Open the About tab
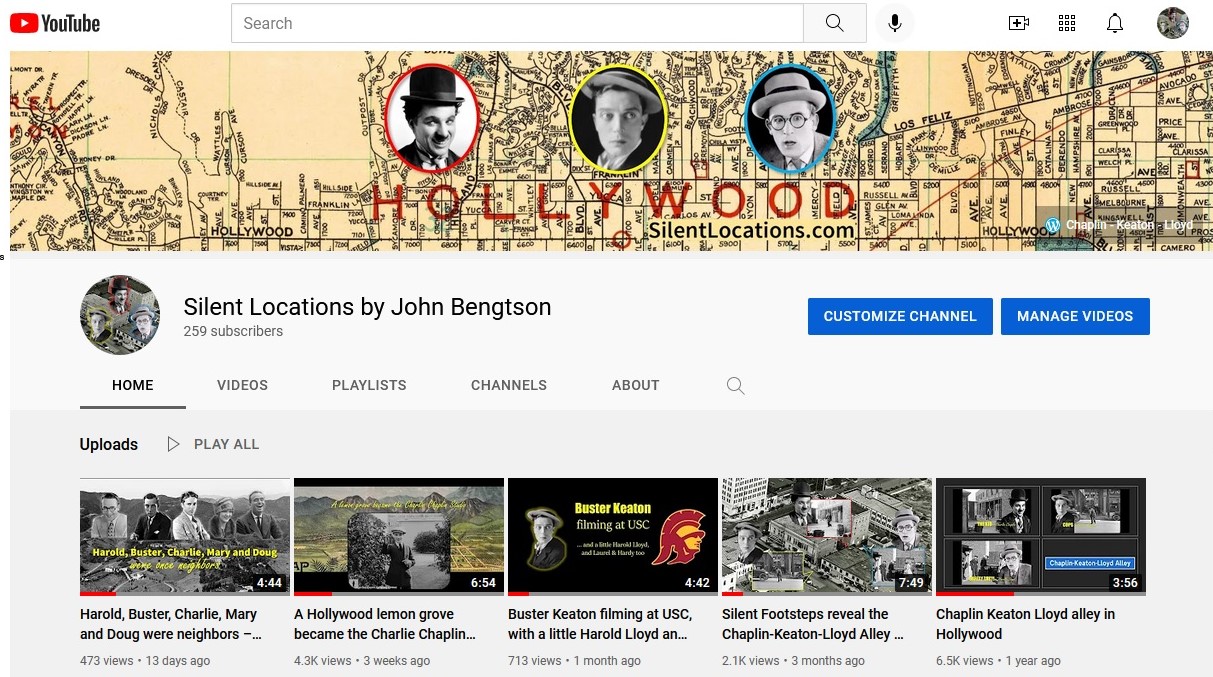Image resolution: width=1213 pixels, height=677 pixels. click(x=635, y=385)
